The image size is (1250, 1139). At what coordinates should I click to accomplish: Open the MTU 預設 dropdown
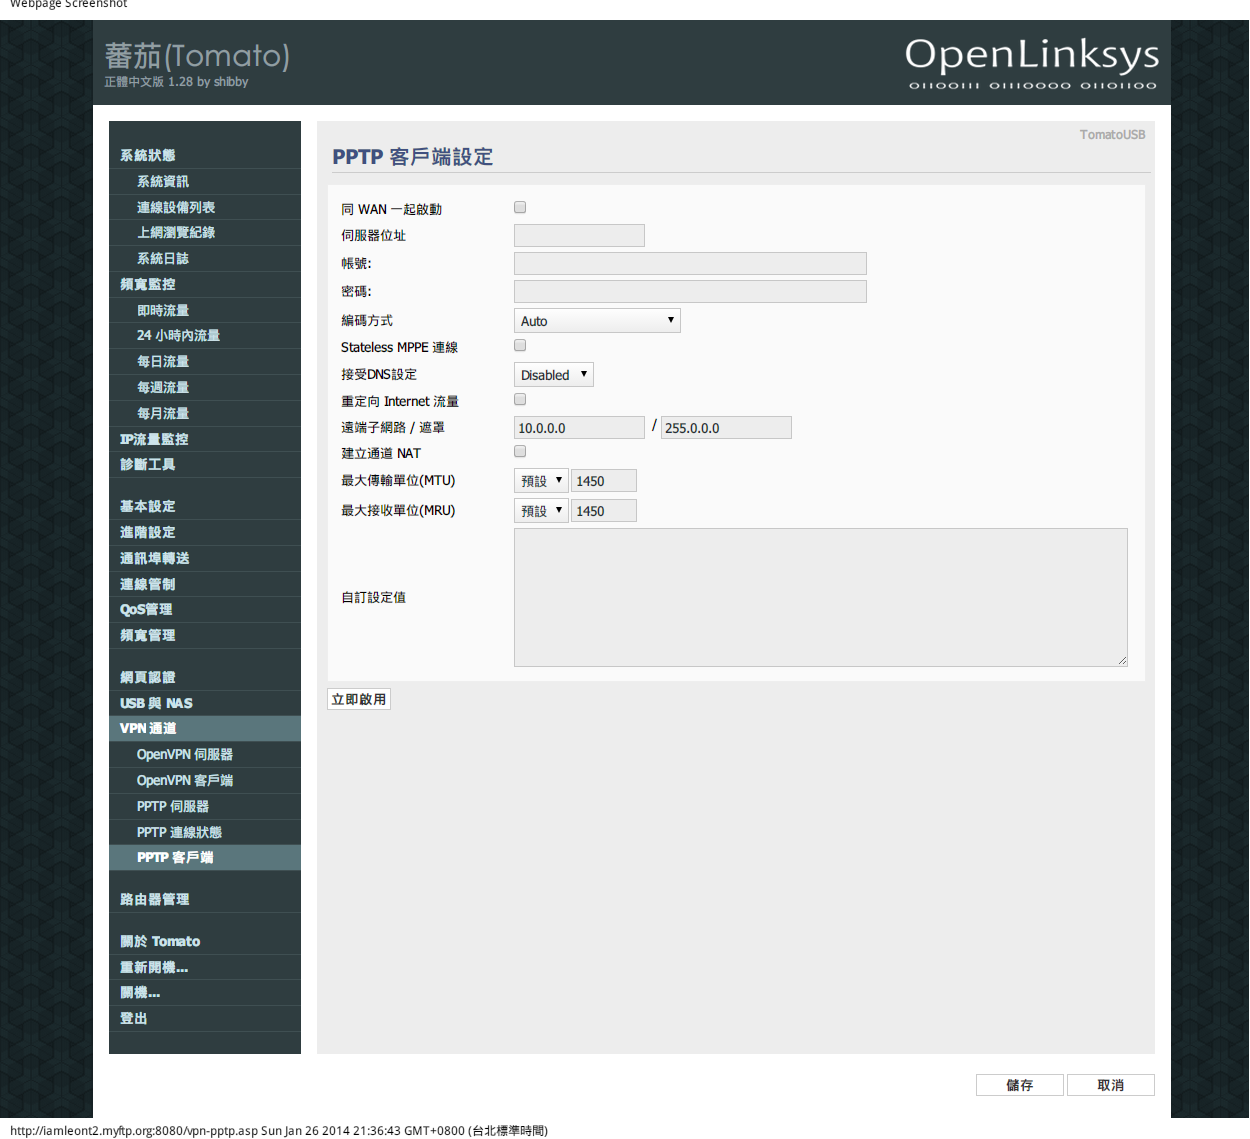click(x=541, y=481)
